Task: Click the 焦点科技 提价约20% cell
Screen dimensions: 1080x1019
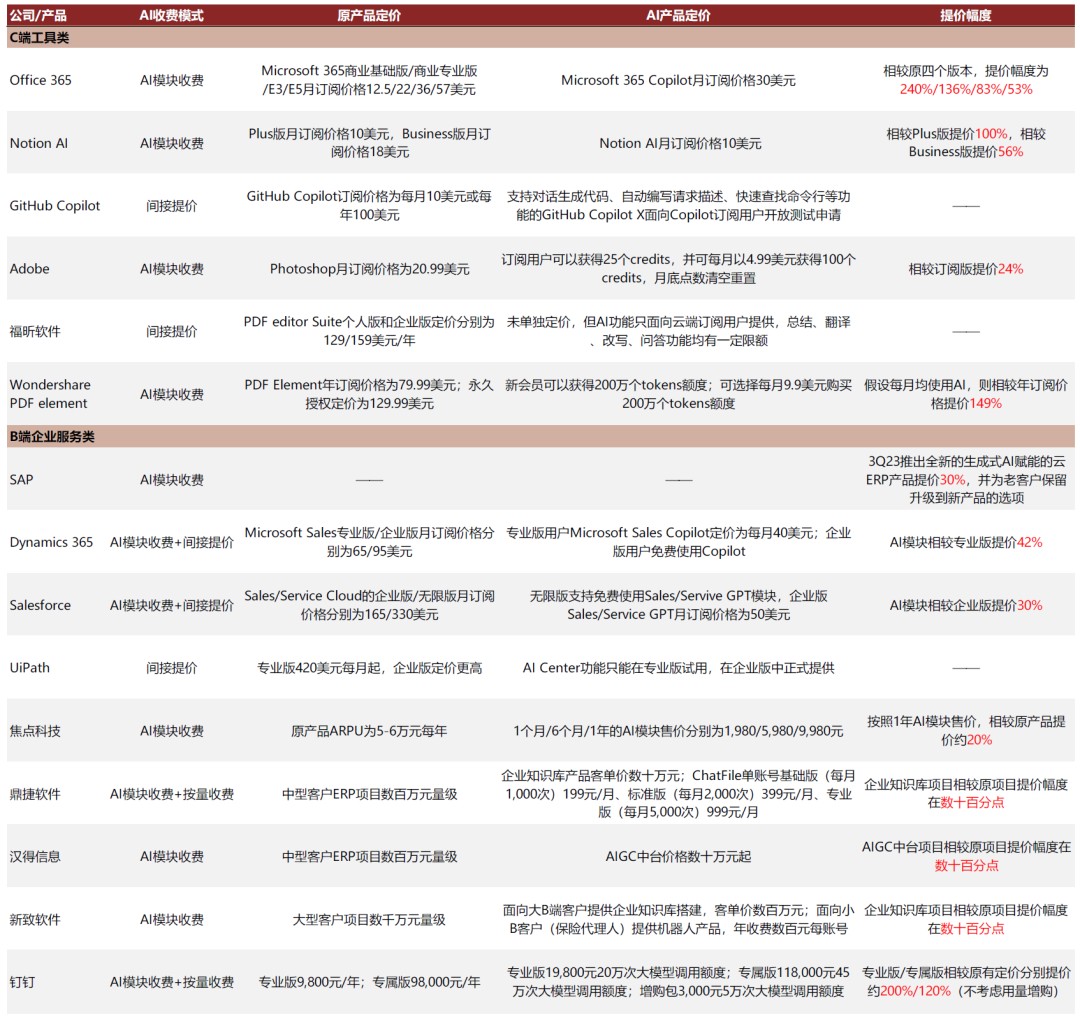Action: point(966,730)
